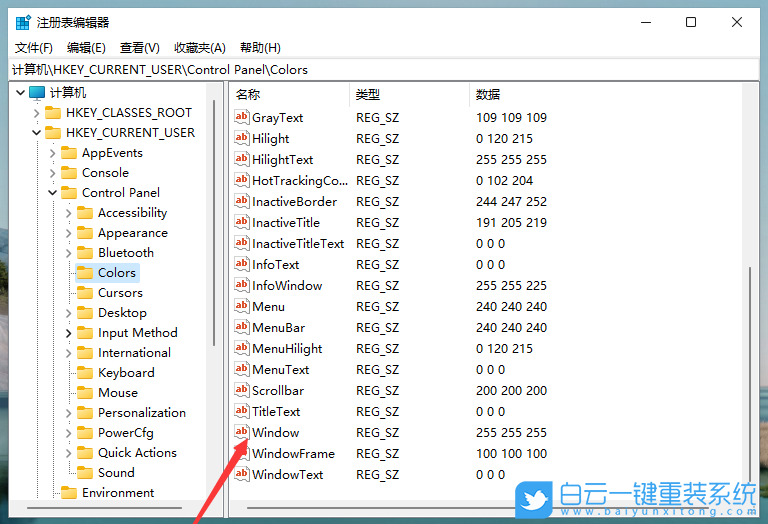Click the HotTrackingColor value ab icon
Viewport: 768px width, 524px height.
click(x=241, y=180)
